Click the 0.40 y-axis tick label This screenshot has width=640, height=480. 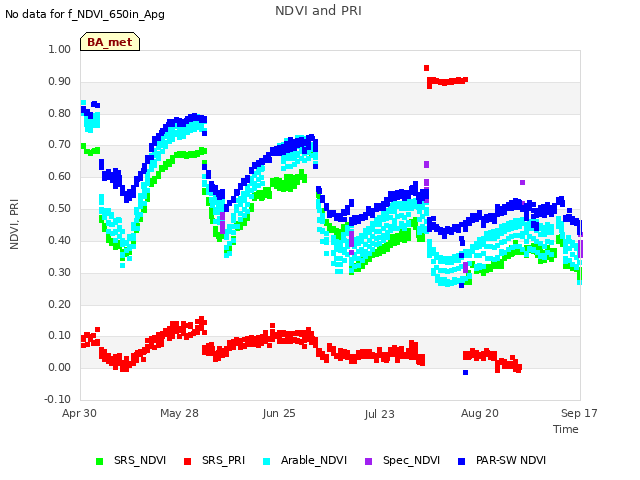tap(60, 240)
